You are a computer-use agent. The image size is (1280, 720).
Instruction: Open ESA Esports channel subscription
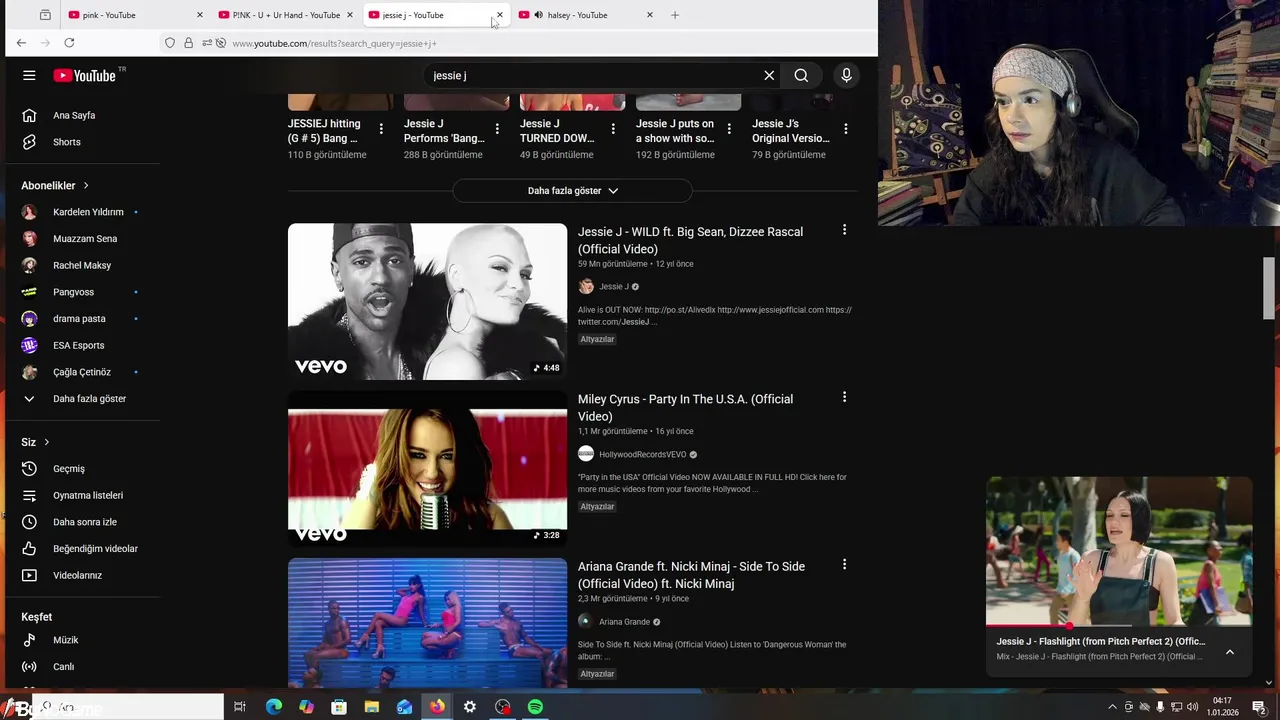click(81, 346)
